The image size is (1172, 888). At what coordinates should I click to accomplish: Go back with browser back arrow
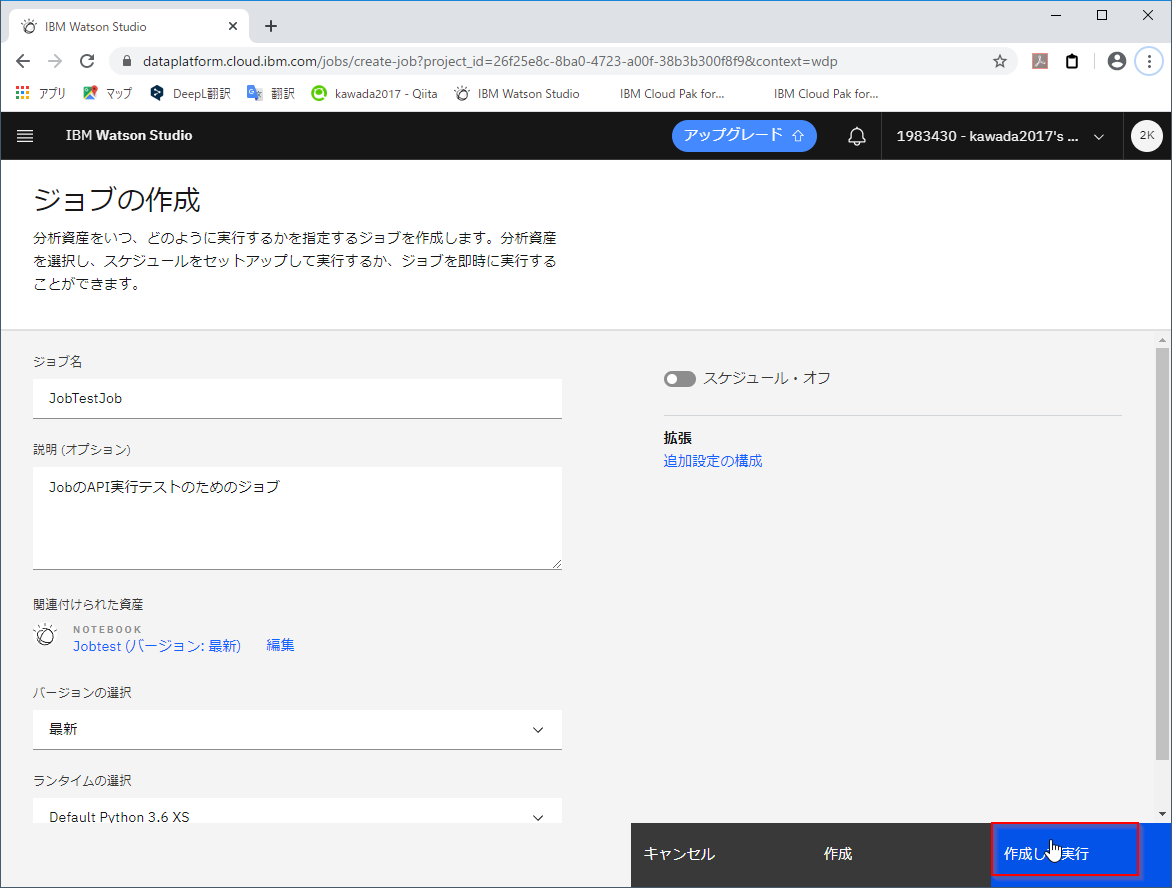[x=23, y=61]
